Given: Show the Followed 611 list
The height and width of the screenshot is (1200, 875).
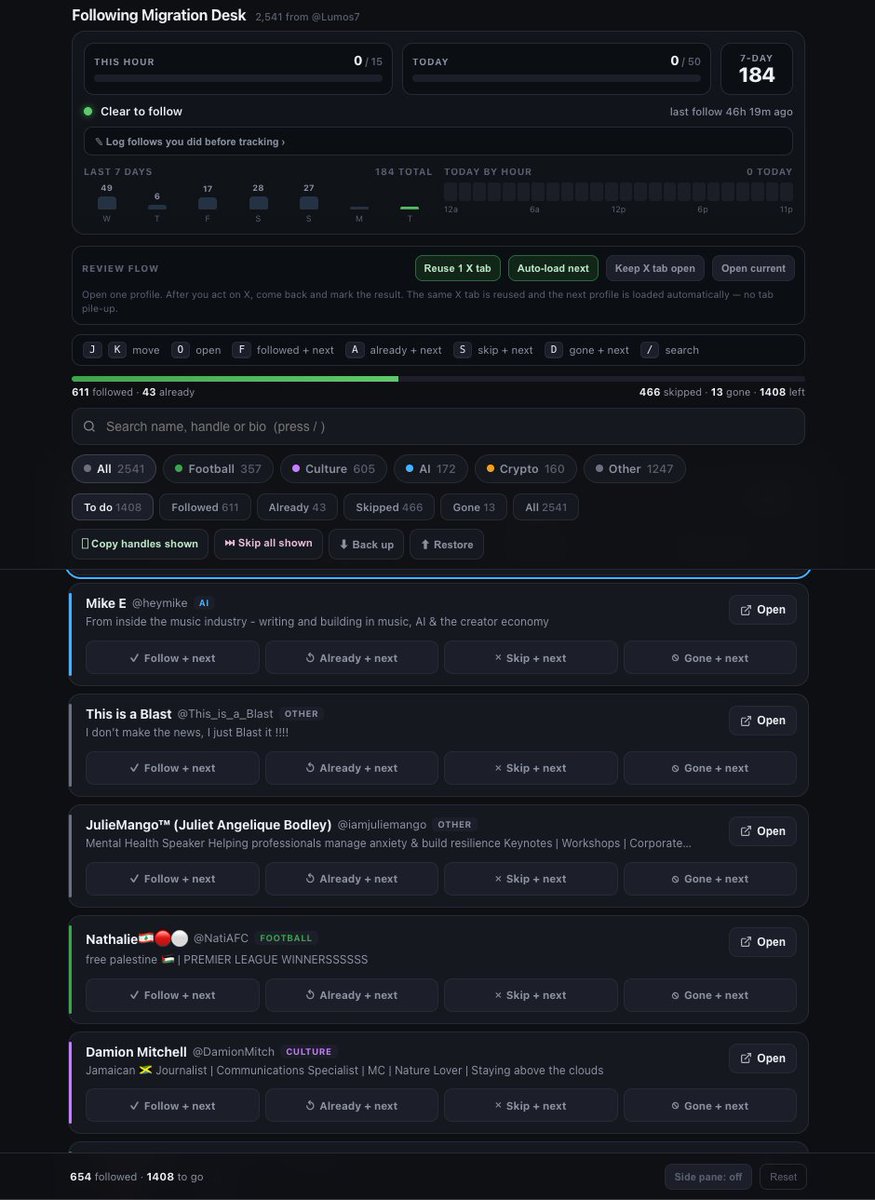Looking at the screenshot, I should [205, 507].
